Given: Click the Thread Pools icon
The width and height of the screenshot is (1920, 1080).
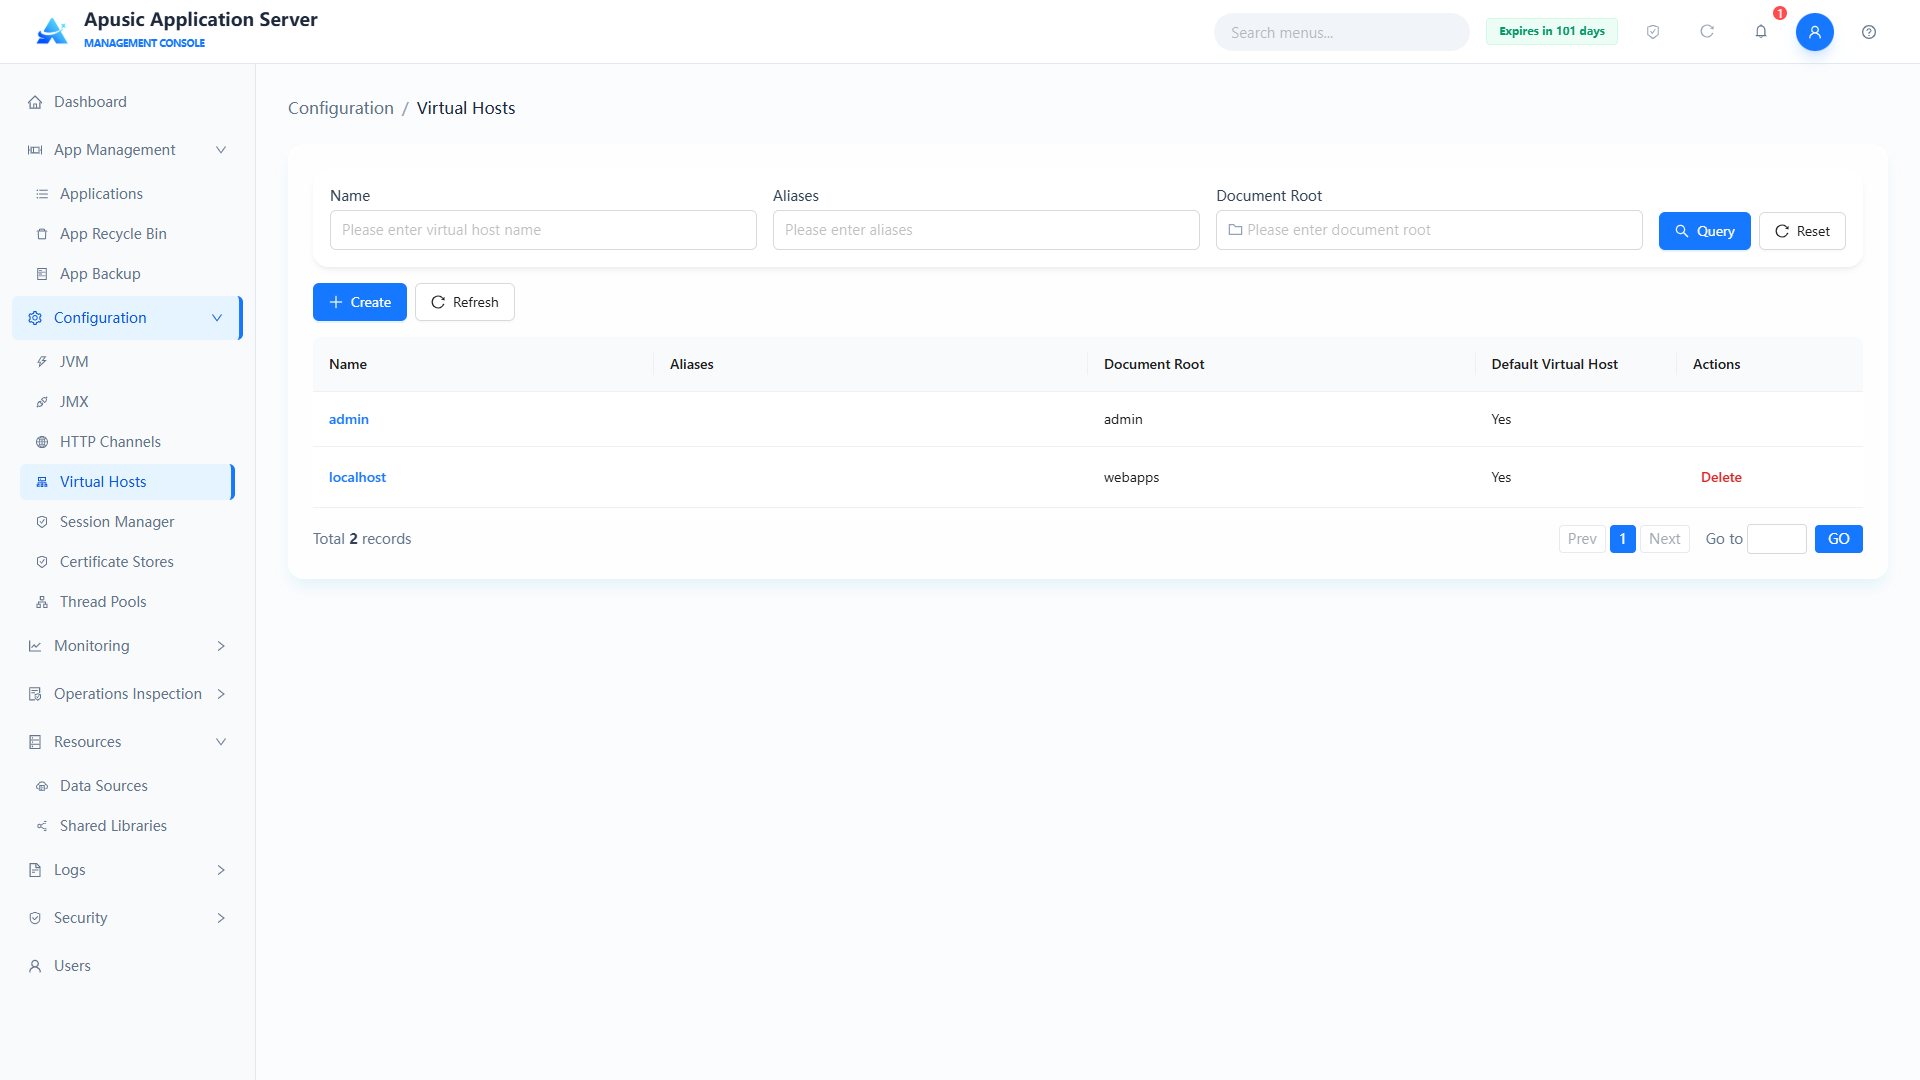Looking at the screenshot, I should click(42, 602).
